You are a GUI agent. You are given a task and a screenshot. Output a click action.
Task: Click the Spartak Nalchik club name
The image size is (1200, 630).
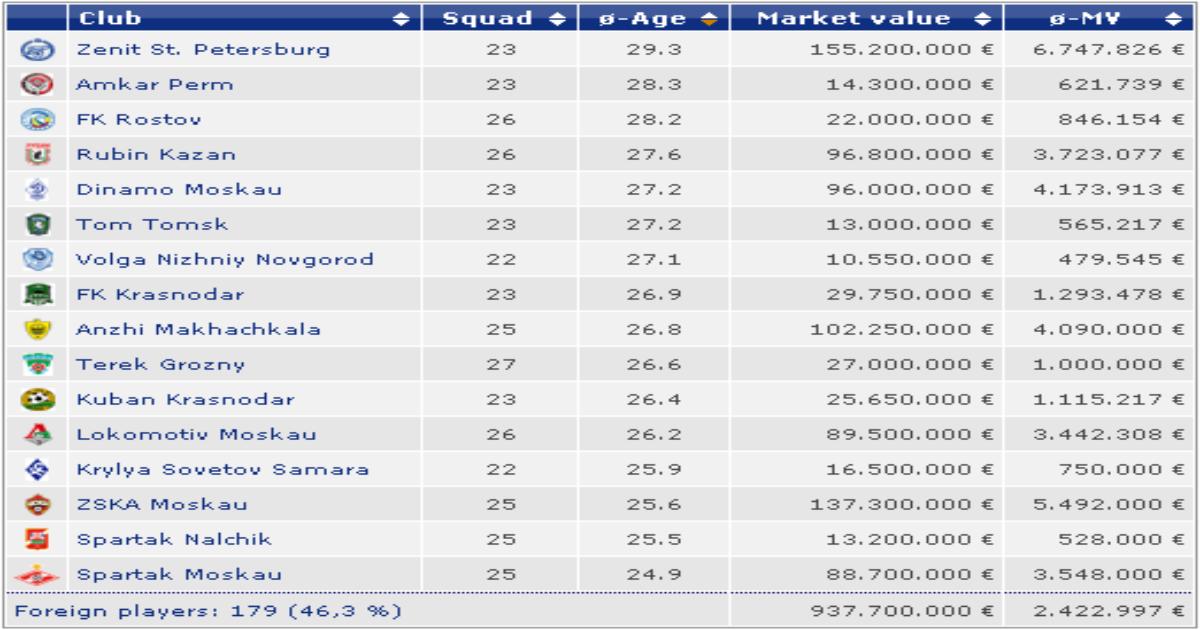(x=174, y=540)
